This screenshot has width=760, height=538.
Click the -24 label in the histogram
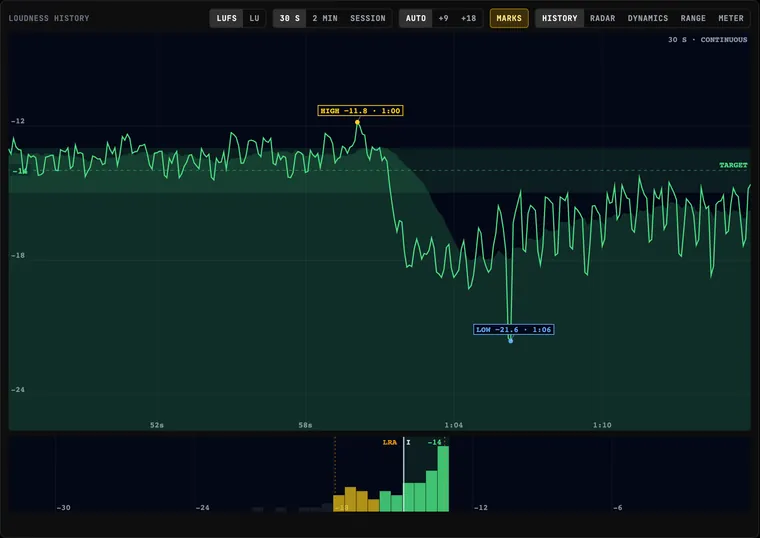[203, 508]
